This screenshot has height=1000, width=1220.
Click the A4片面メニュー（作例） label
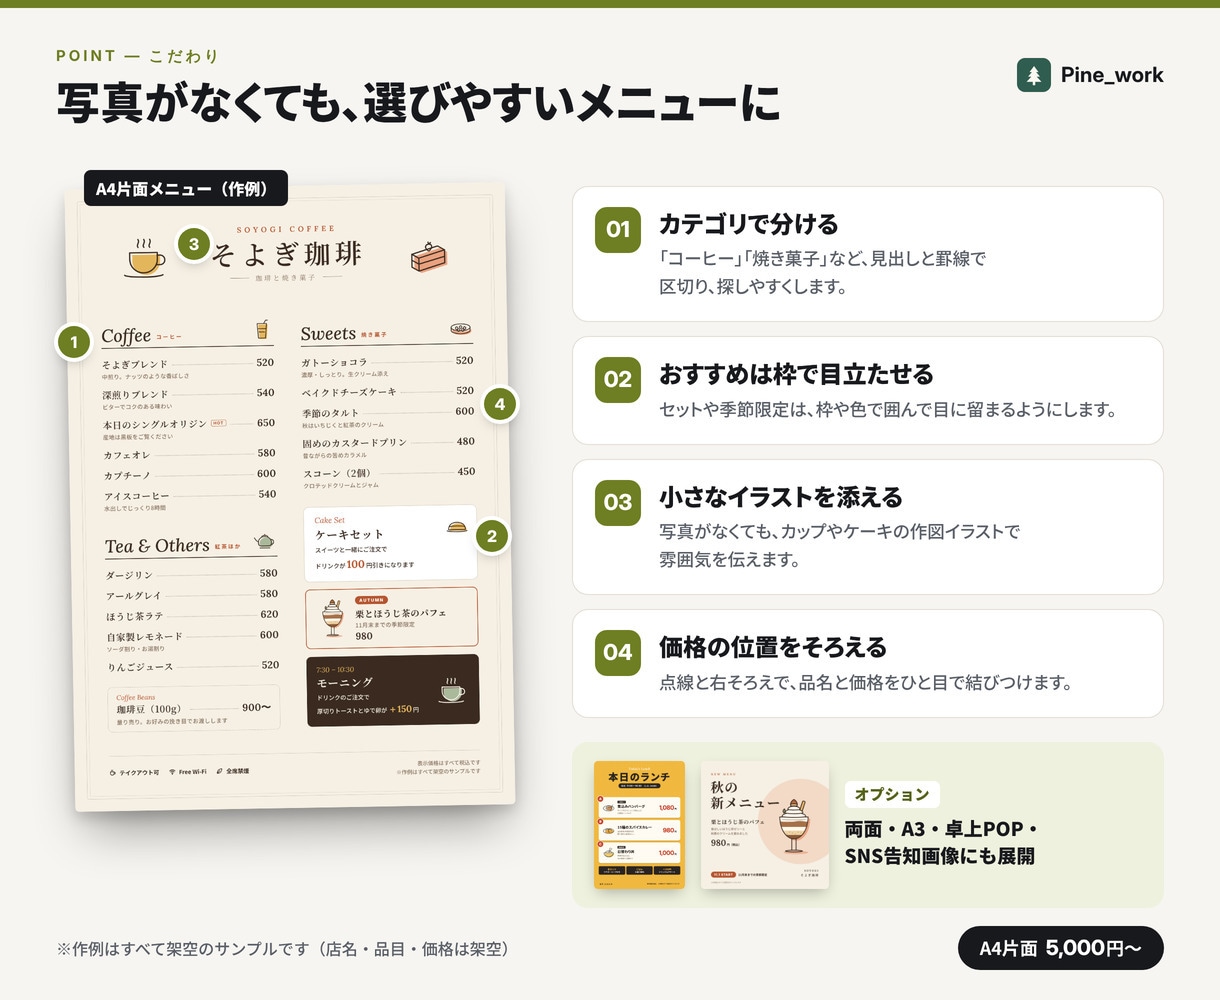pos(186,189)
